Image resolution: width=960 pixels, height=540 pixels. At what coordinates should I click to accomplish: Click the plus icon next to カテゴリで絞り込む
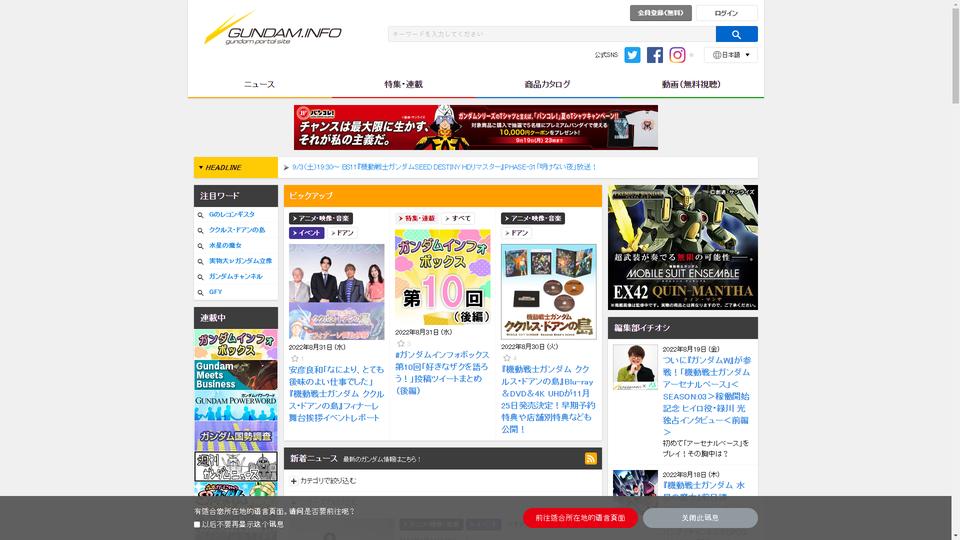tap(293, 481)
